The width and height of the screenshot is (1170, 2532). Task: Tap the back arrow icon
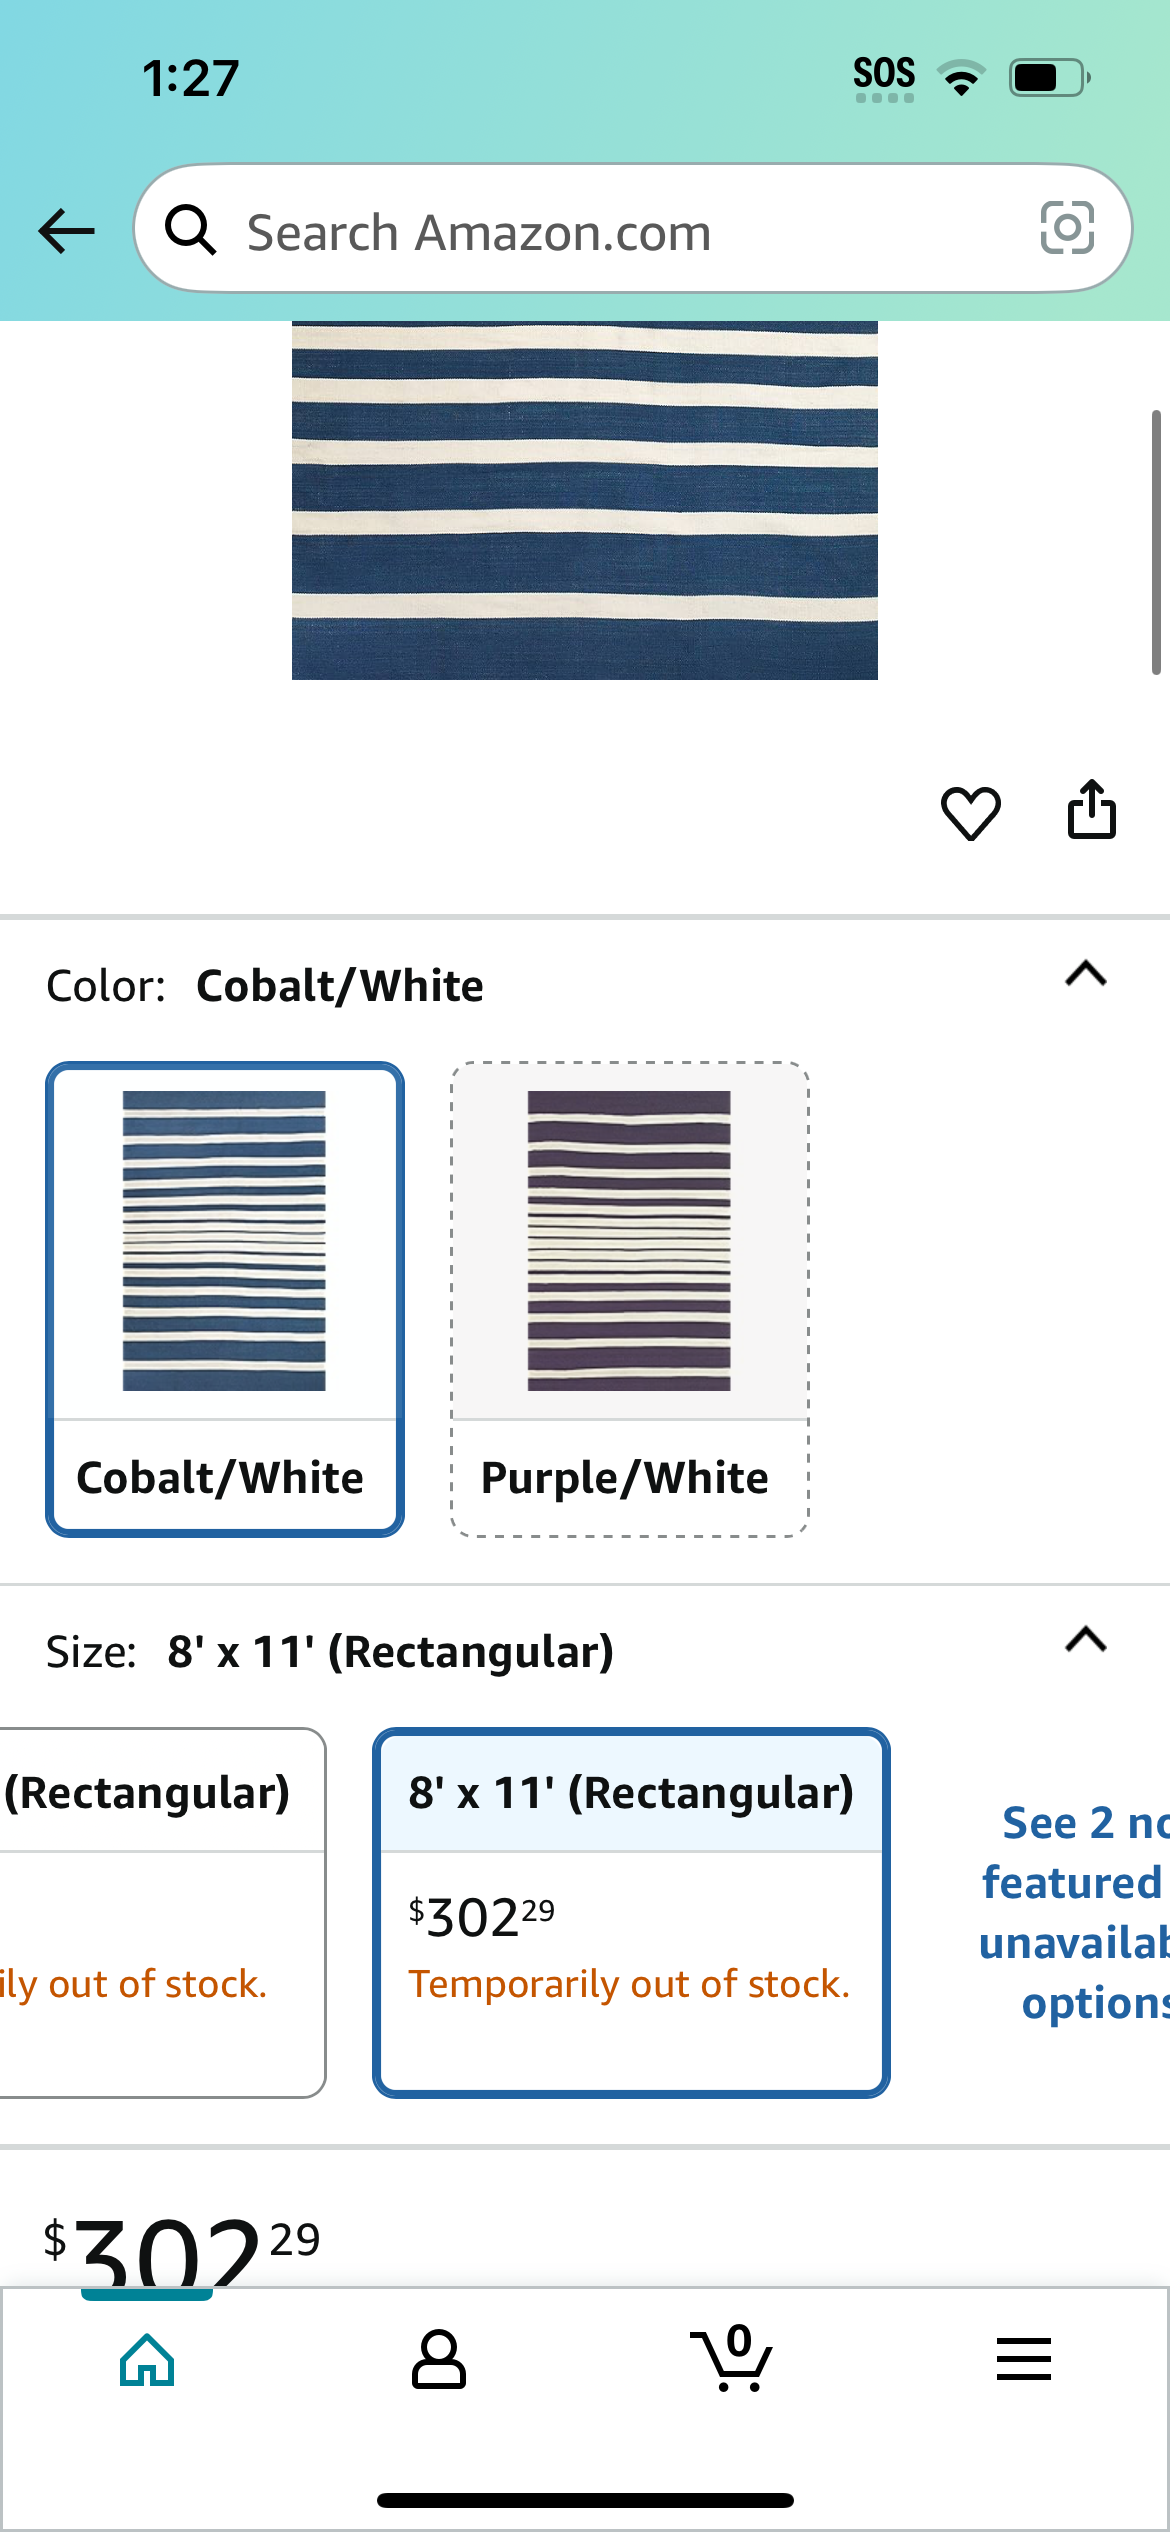tap(66, 231)
